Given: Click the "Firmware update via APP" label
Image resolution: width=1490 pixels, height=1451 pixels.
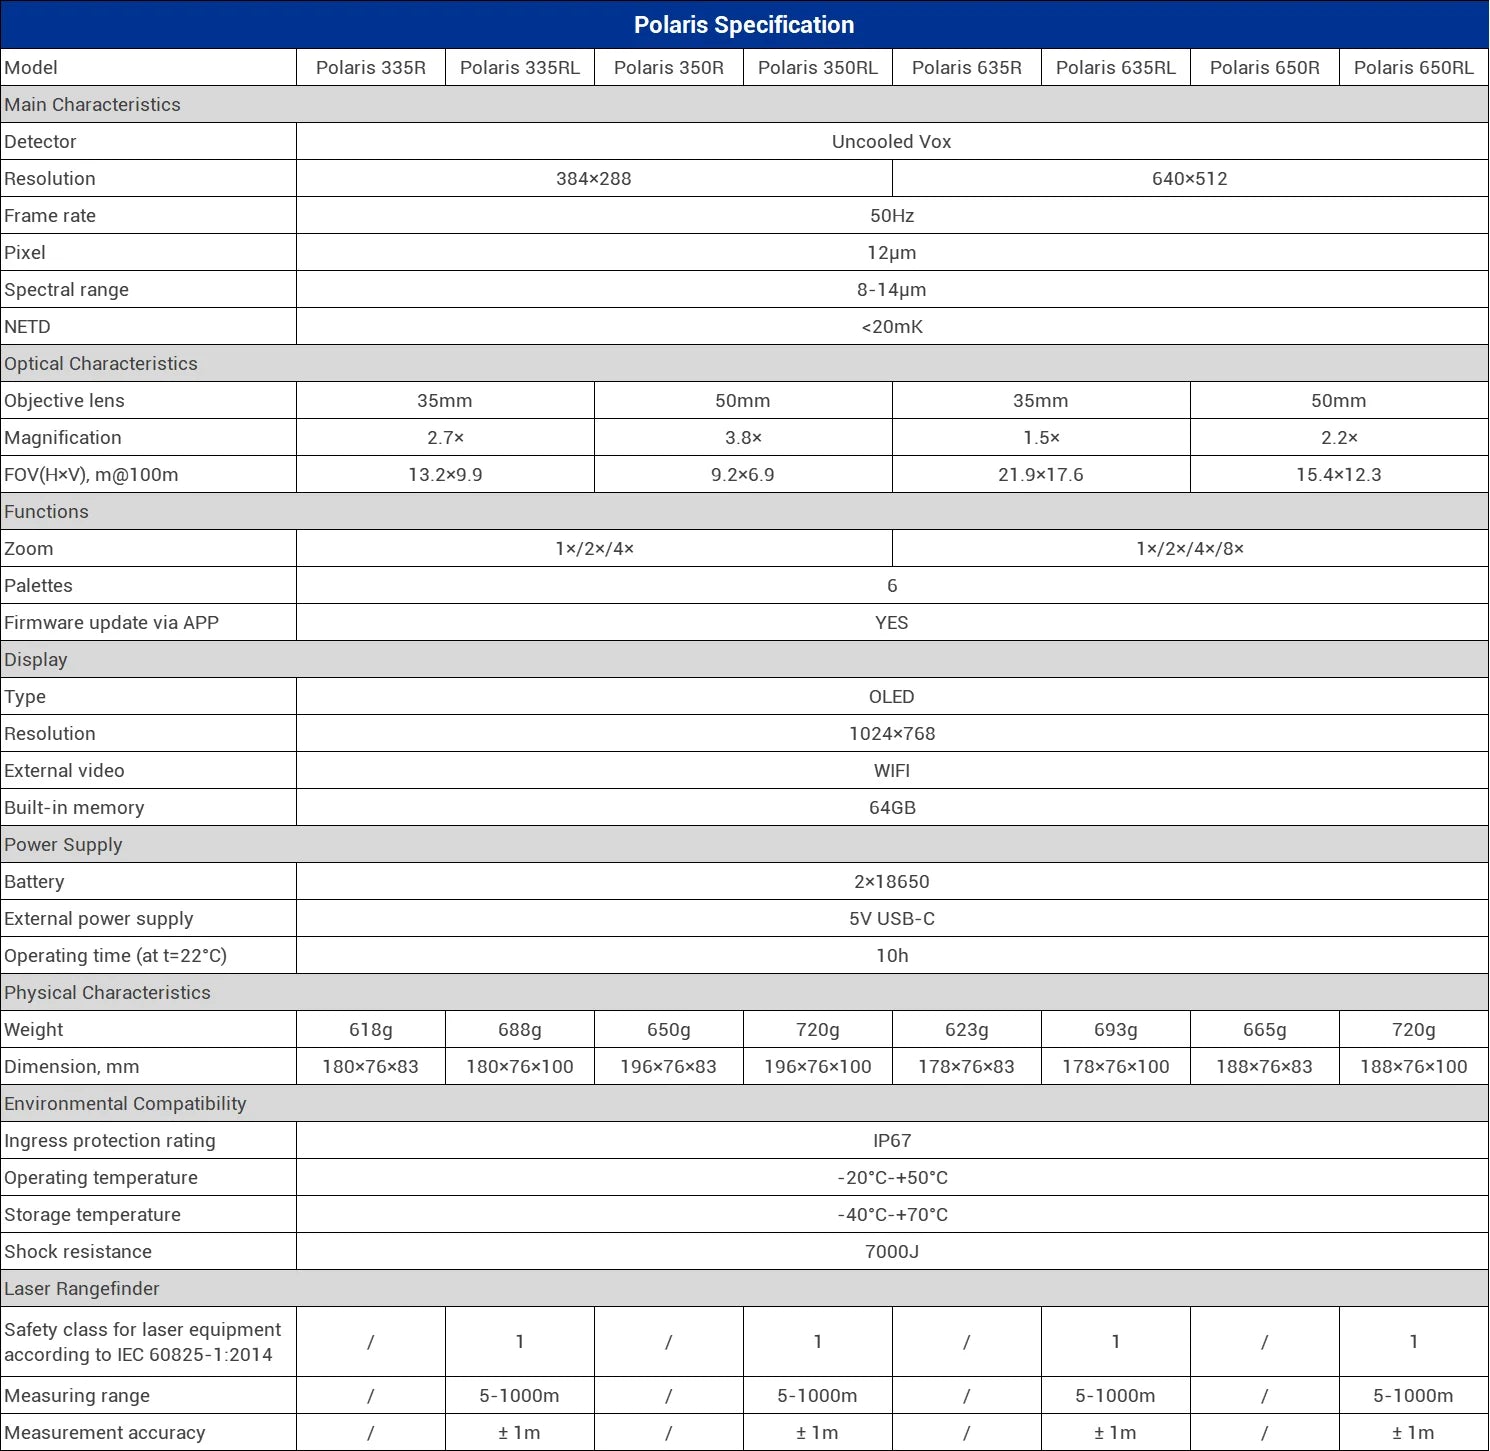Looking at the screenshot, I should point(111,622).
